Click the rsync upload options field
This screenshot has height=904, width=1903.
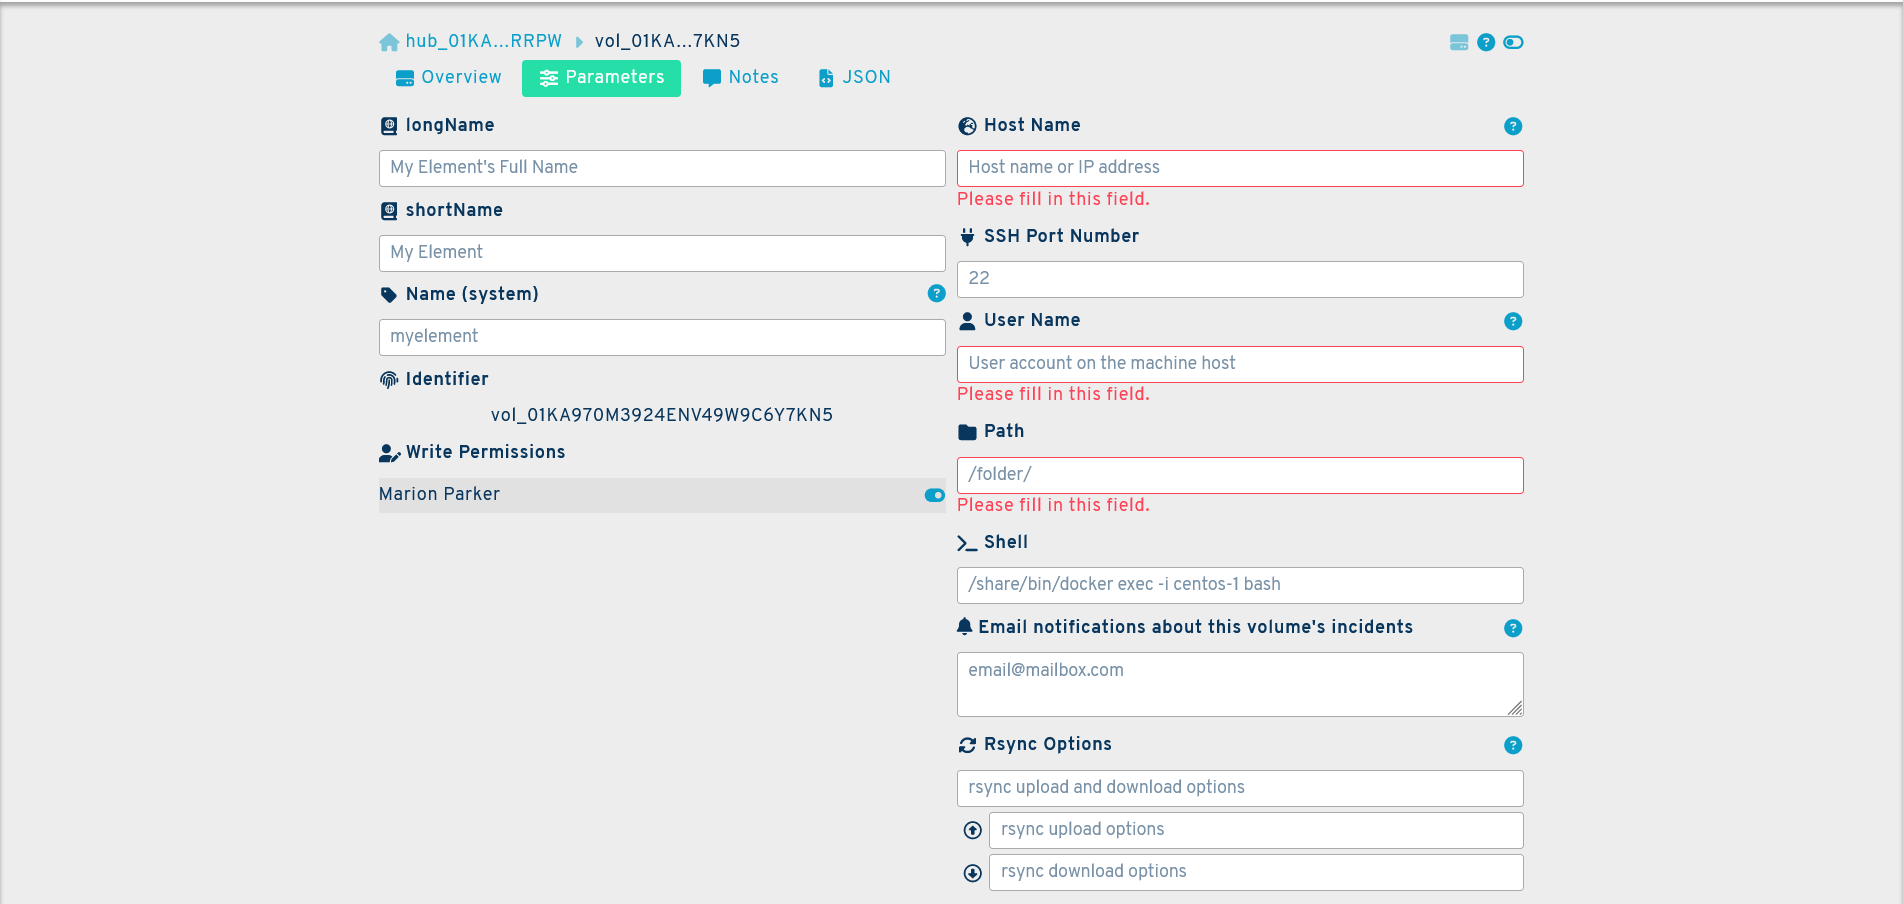[1255, 830]
